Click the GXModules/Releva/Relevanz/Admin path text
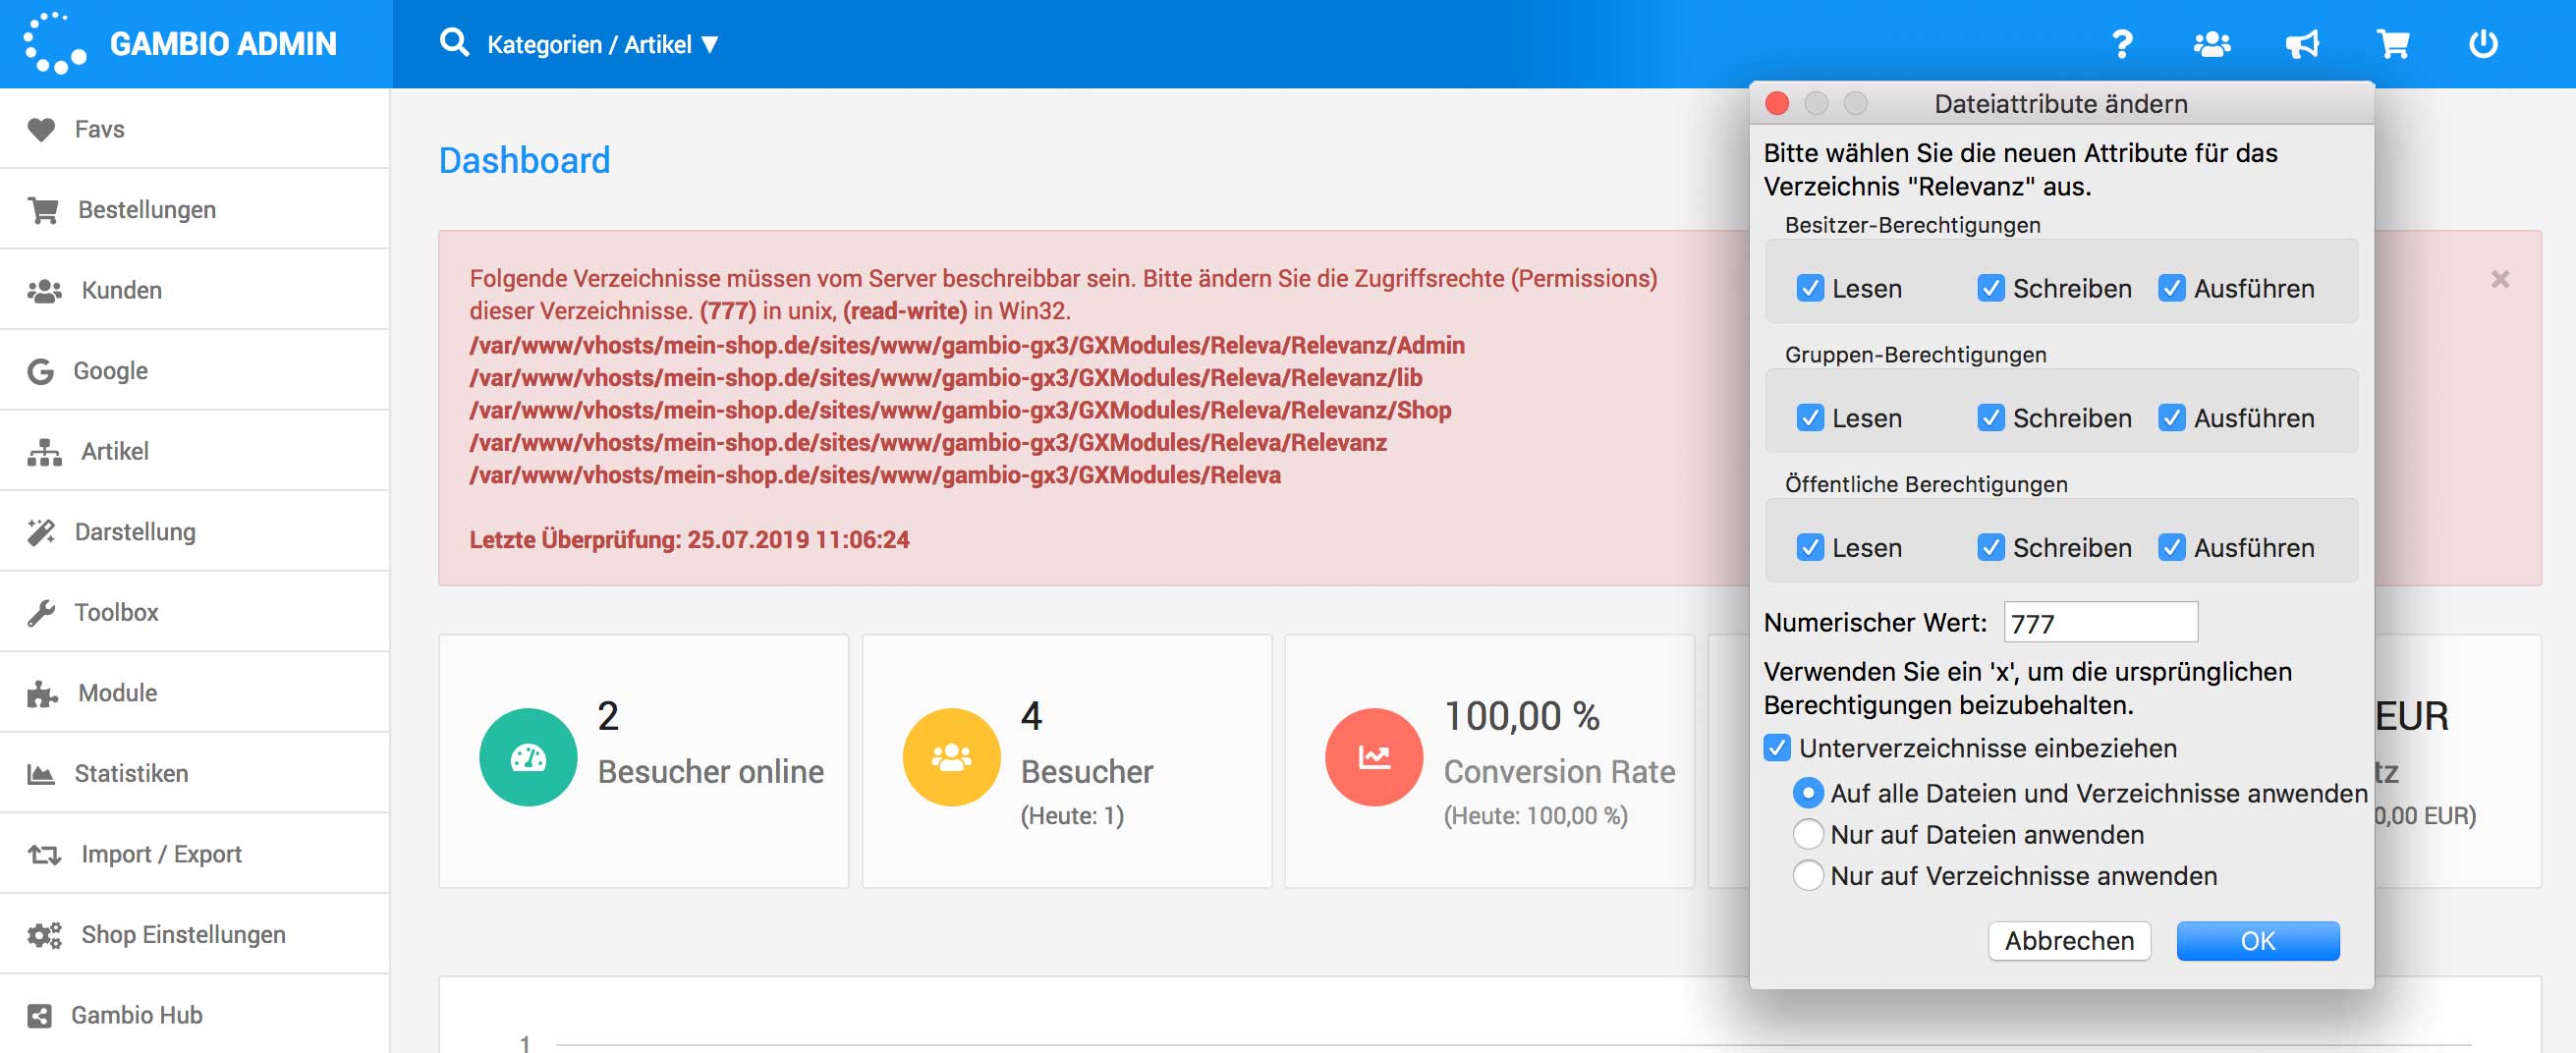This screenshot has width=2576, height=1053. click(x=967, y=346)
